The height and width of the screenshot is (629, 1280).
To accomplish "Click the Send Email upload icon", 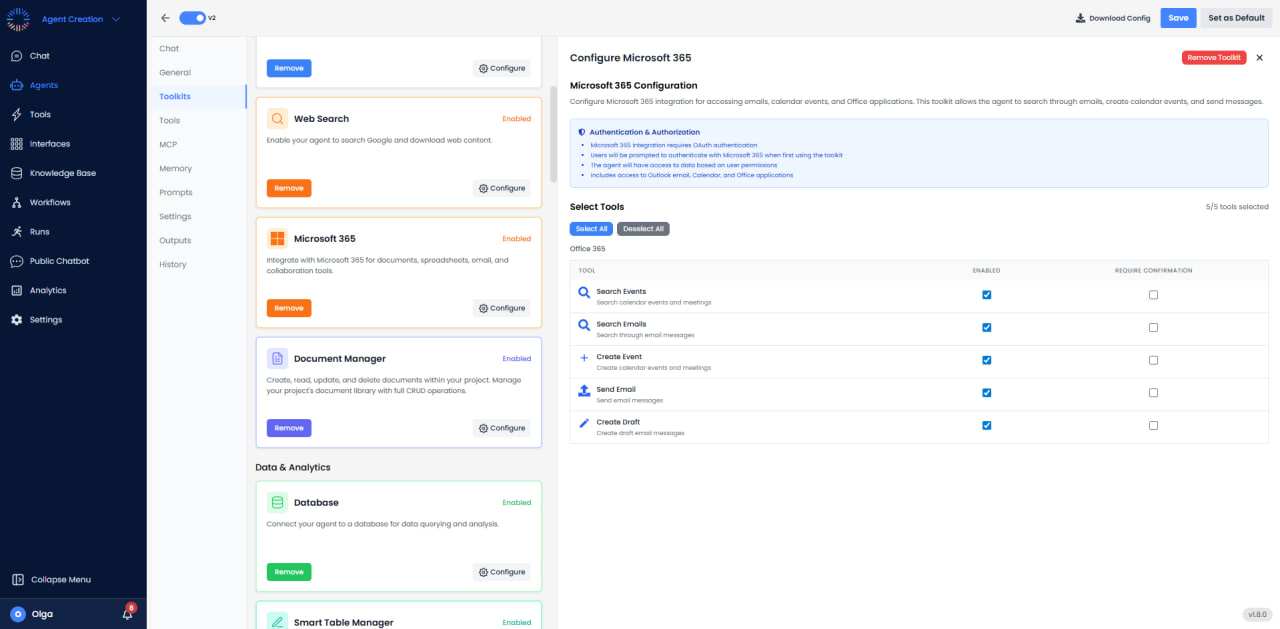I will [x=585, y=392].
